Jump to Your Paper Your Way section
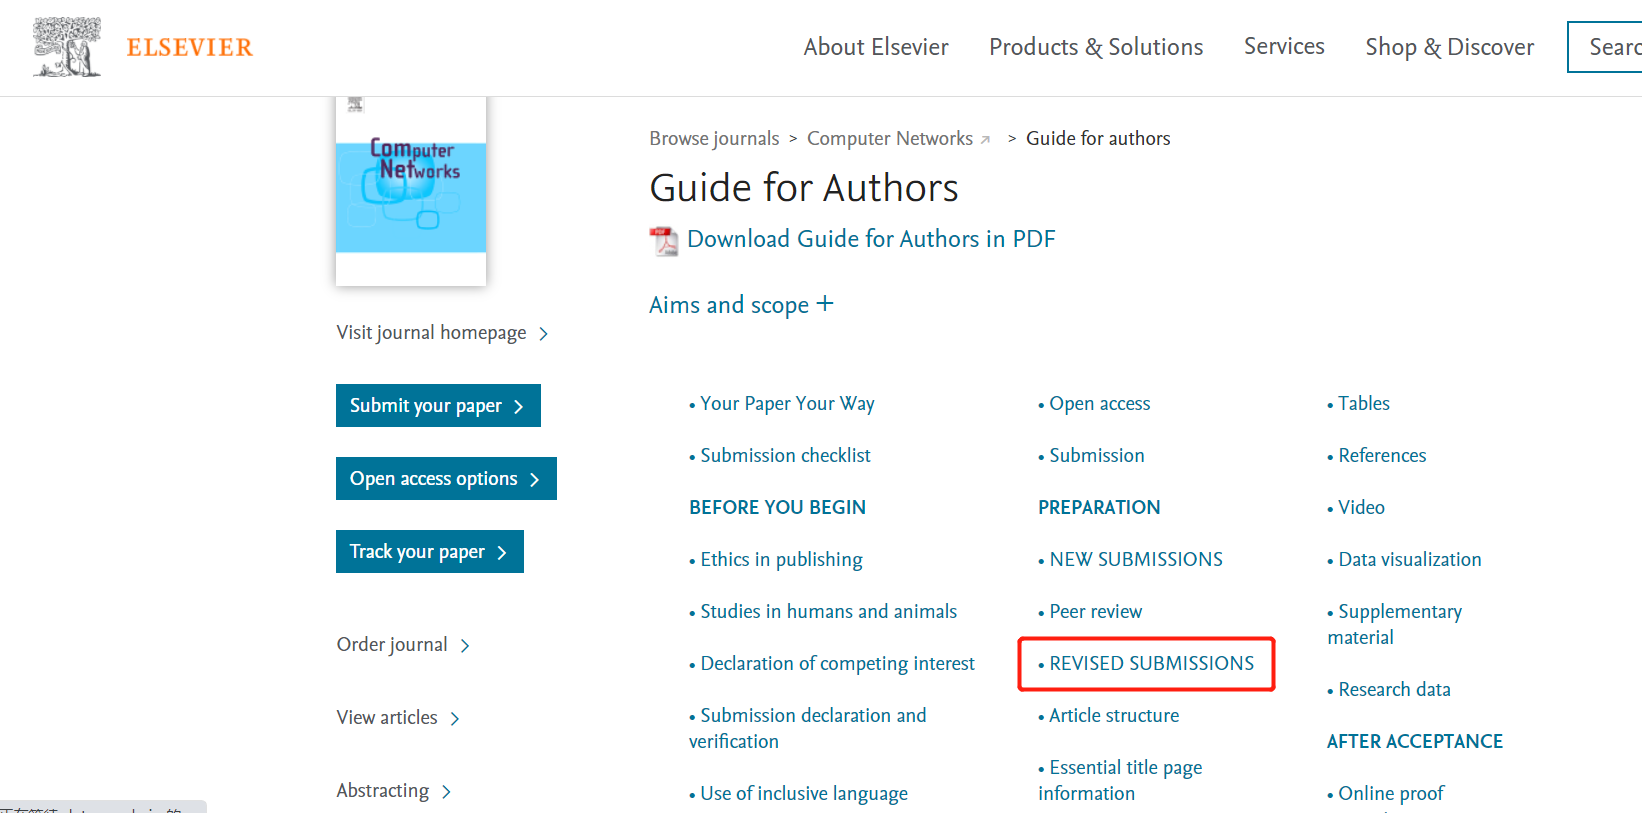This screenshot has height=813, width=1642. tap(787, 404)
